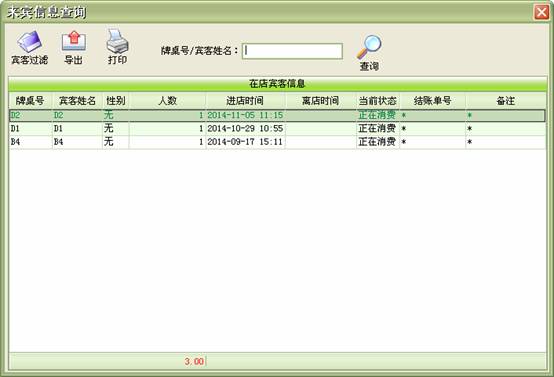Open the 宾客过滤 guest filter icon
The image size is (554, 377).
click(x=30, y=42)
